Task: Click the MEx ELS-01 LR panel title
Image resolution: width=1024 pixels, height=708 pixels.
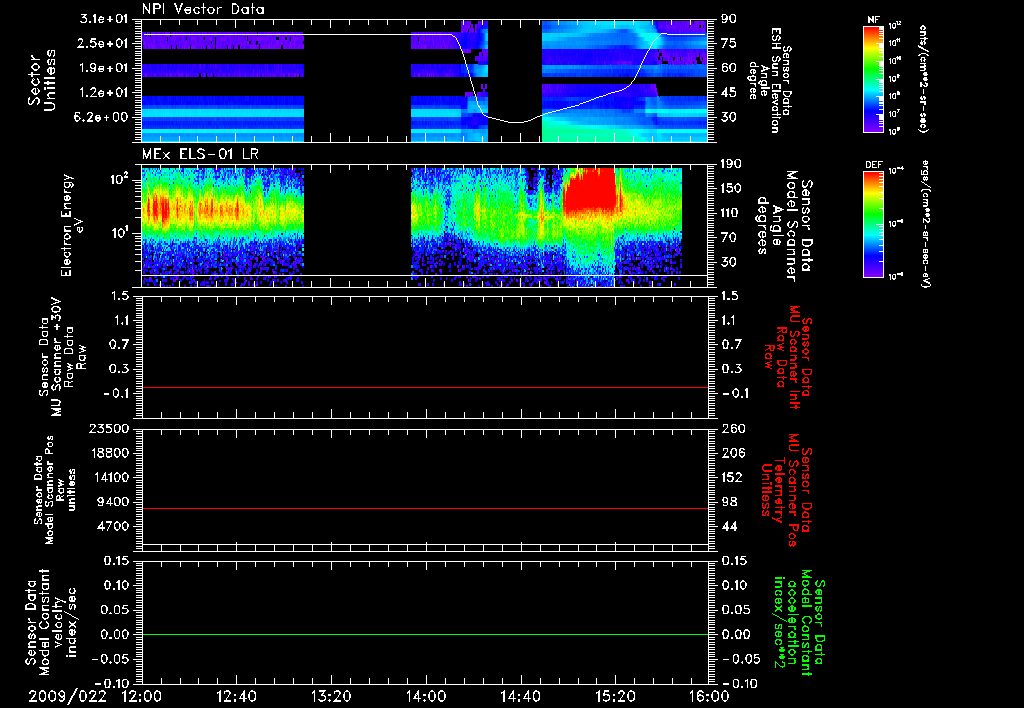Action: click(200, 155)
